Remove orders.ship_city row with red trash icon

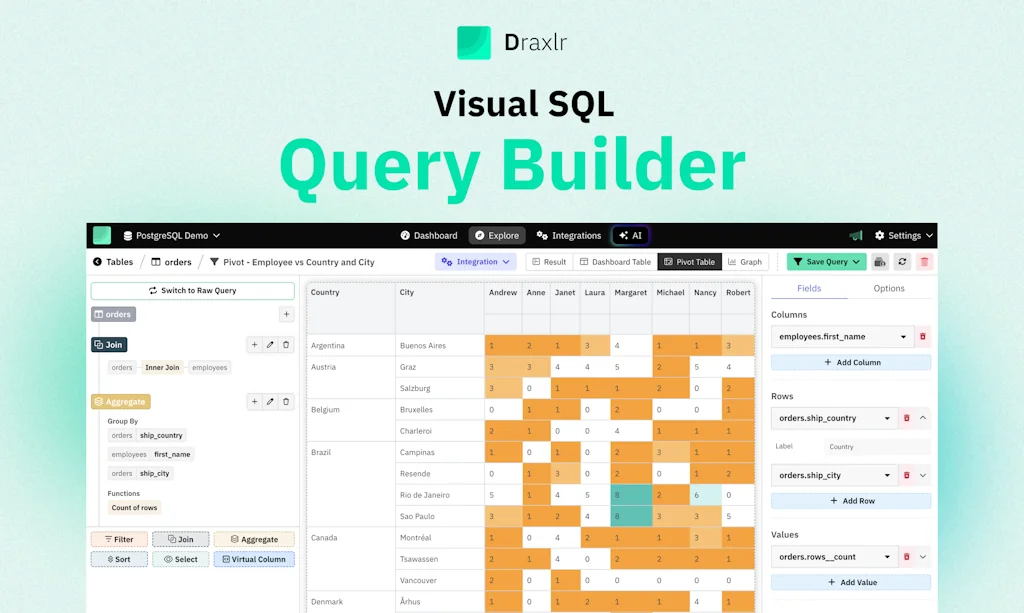coord(906,475)
